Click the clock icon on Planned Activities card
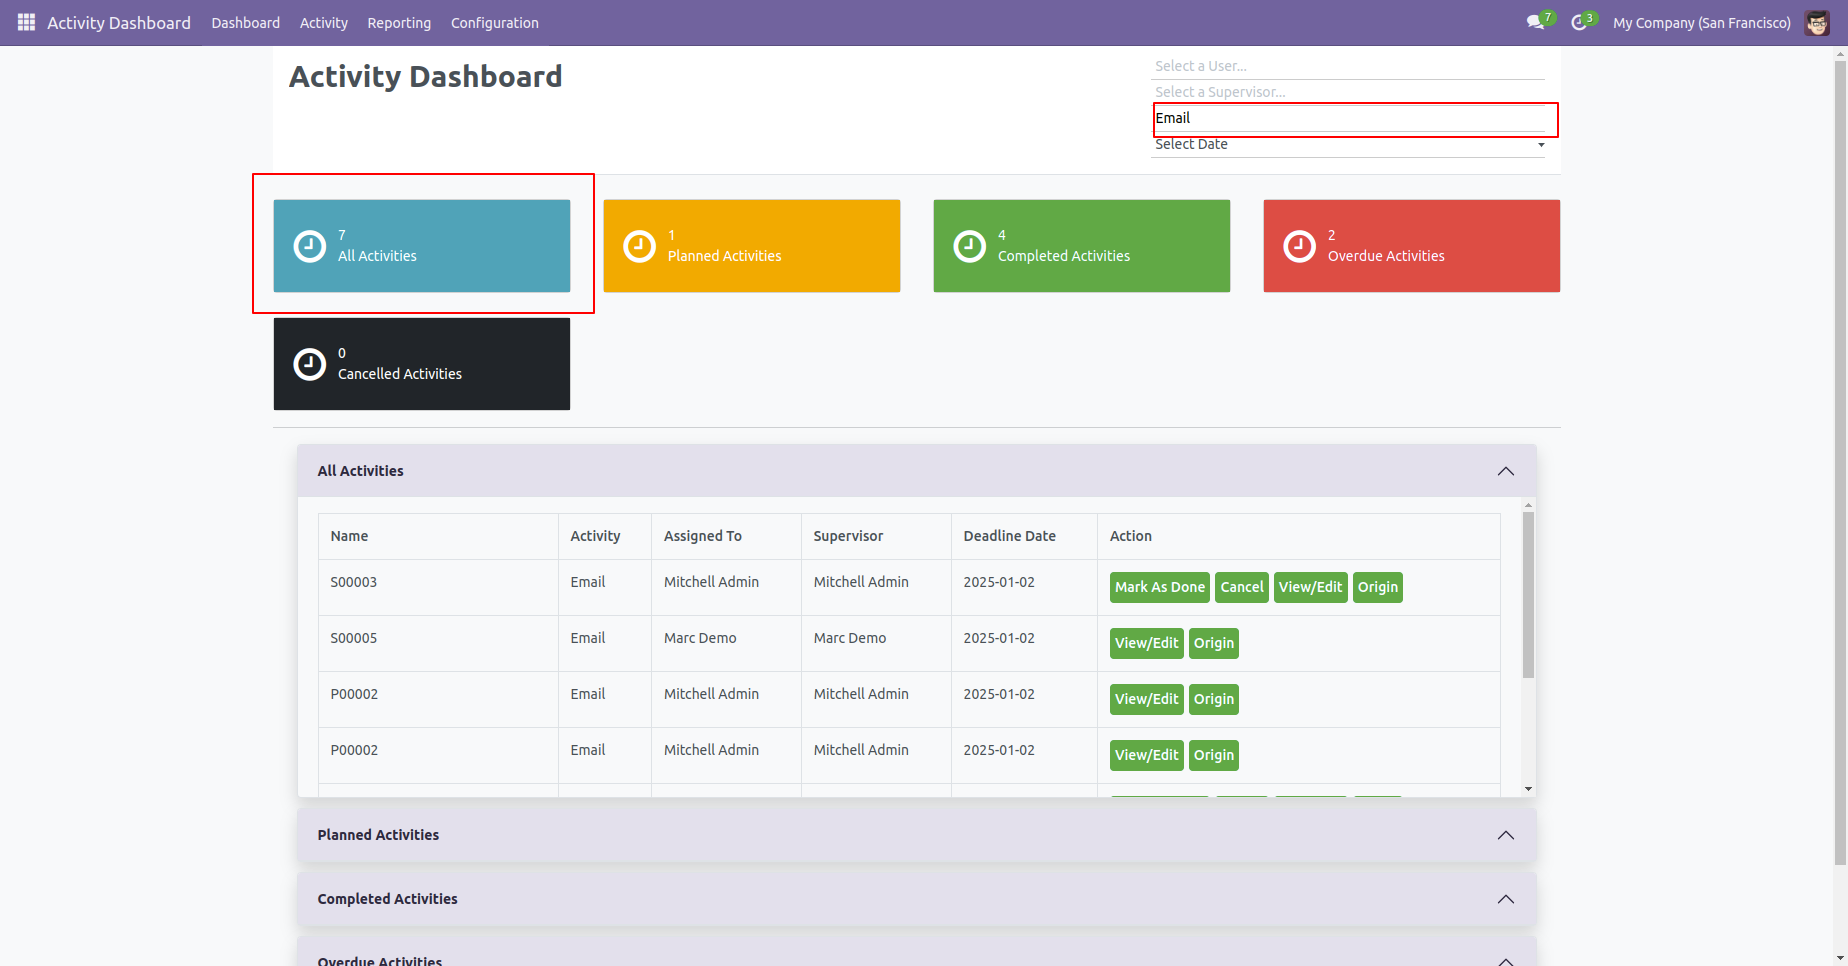This screenshot has width=1848, height=966. [x=639, y=246]
